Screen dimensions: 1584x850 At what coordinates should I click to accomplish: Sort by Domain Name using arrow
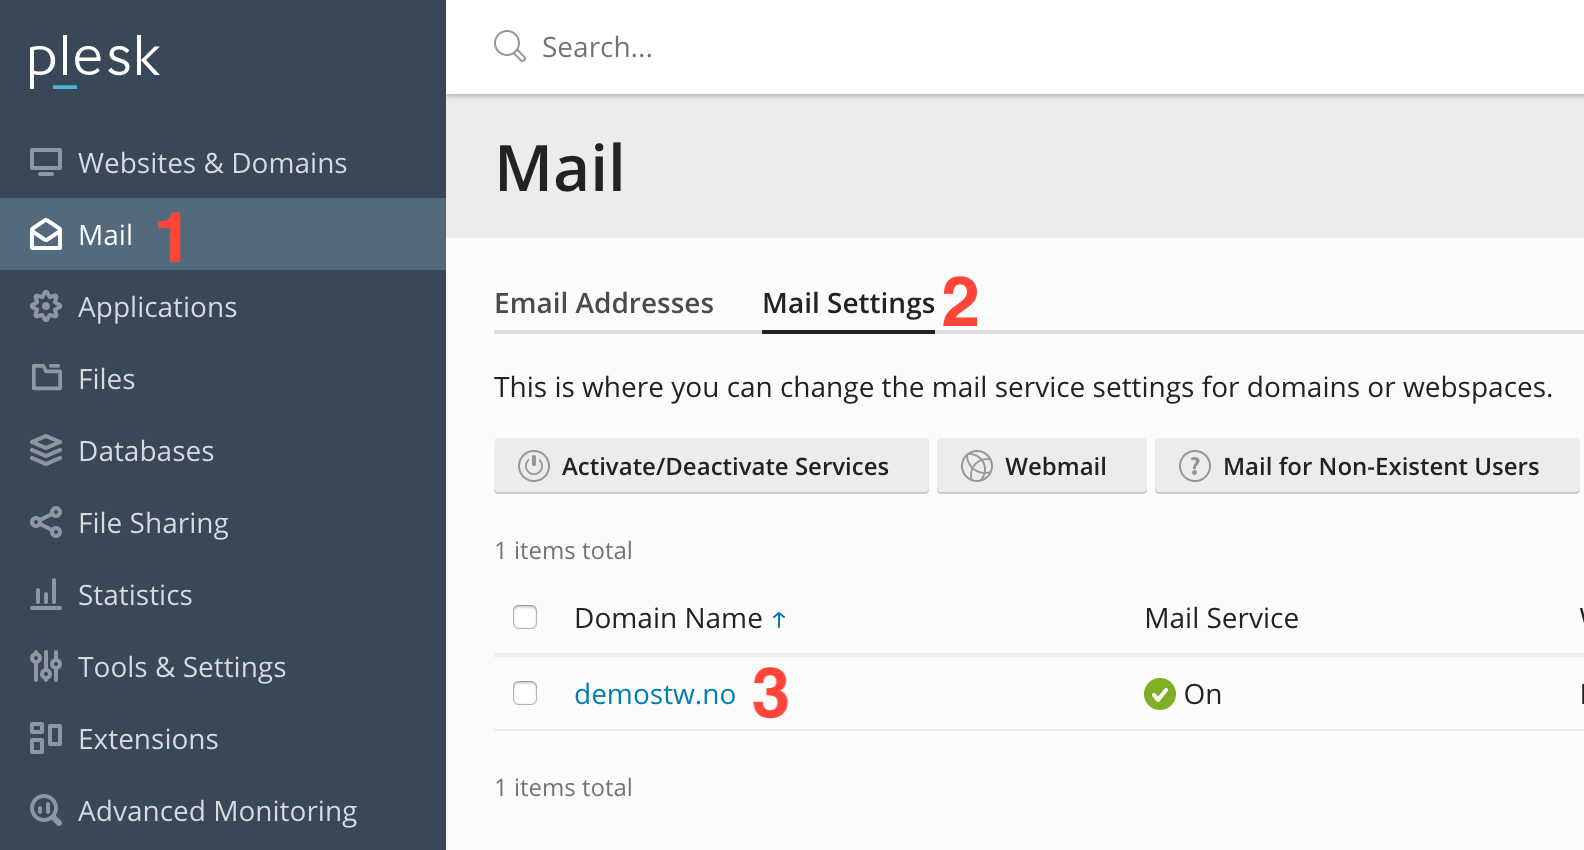779,620
